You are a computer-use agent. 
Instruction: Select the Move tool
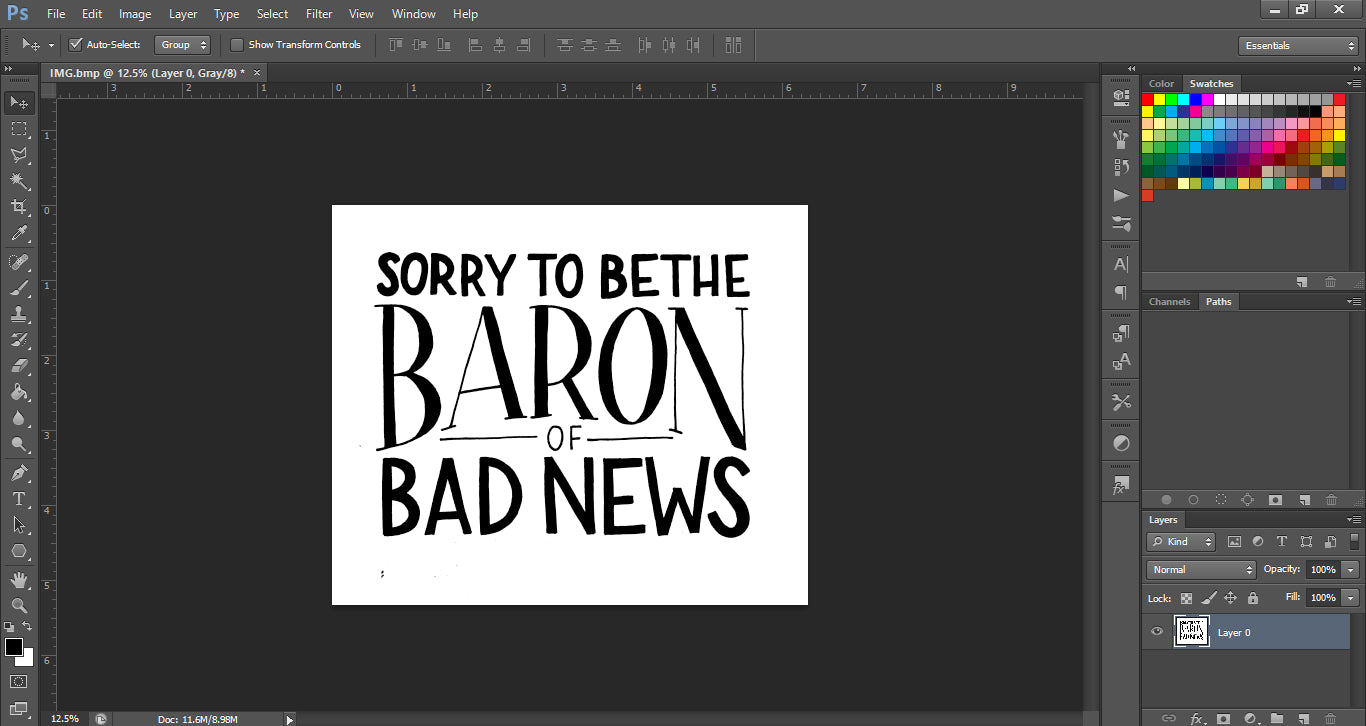click(x=19, y=102)
